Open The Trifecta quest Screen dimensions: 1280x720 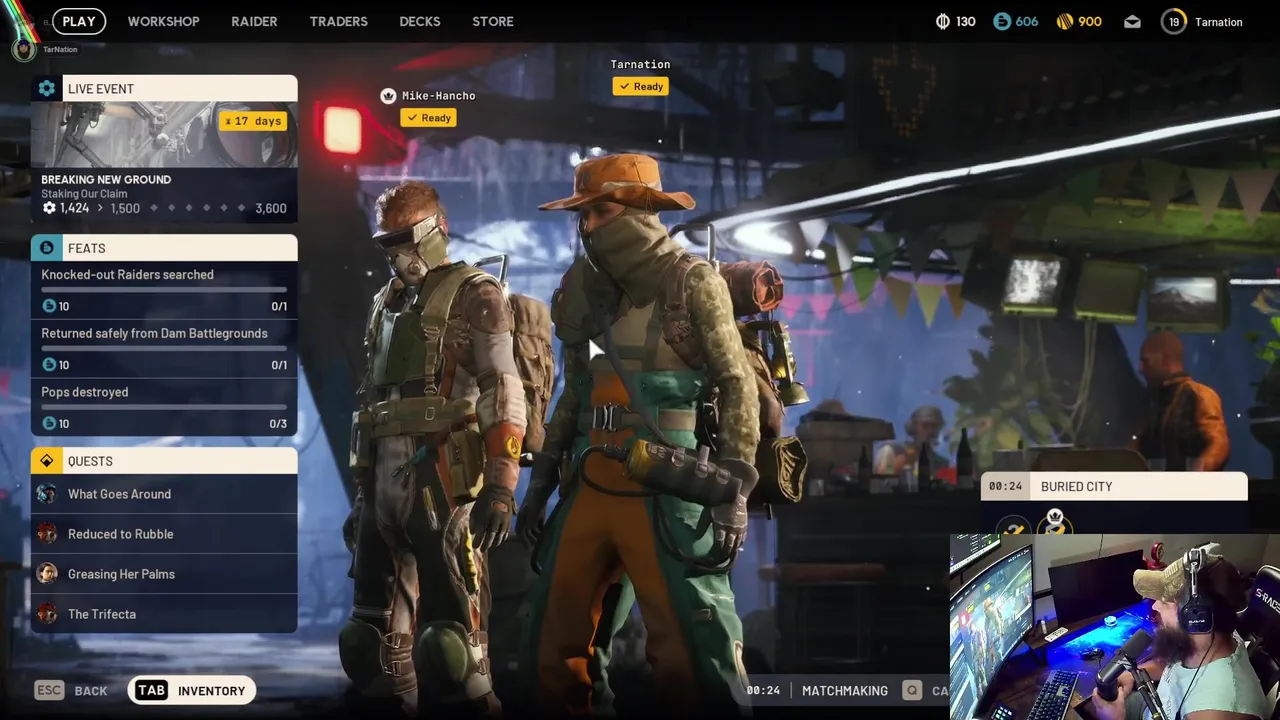tap(164, 614)
